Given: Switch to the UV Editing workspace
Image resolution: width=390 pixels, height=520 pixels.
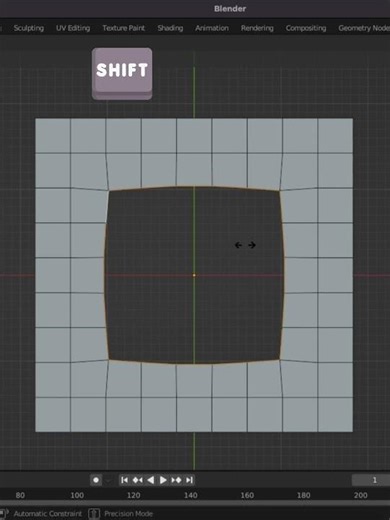Looking at the screenshot, I should (x=73, y=28).
